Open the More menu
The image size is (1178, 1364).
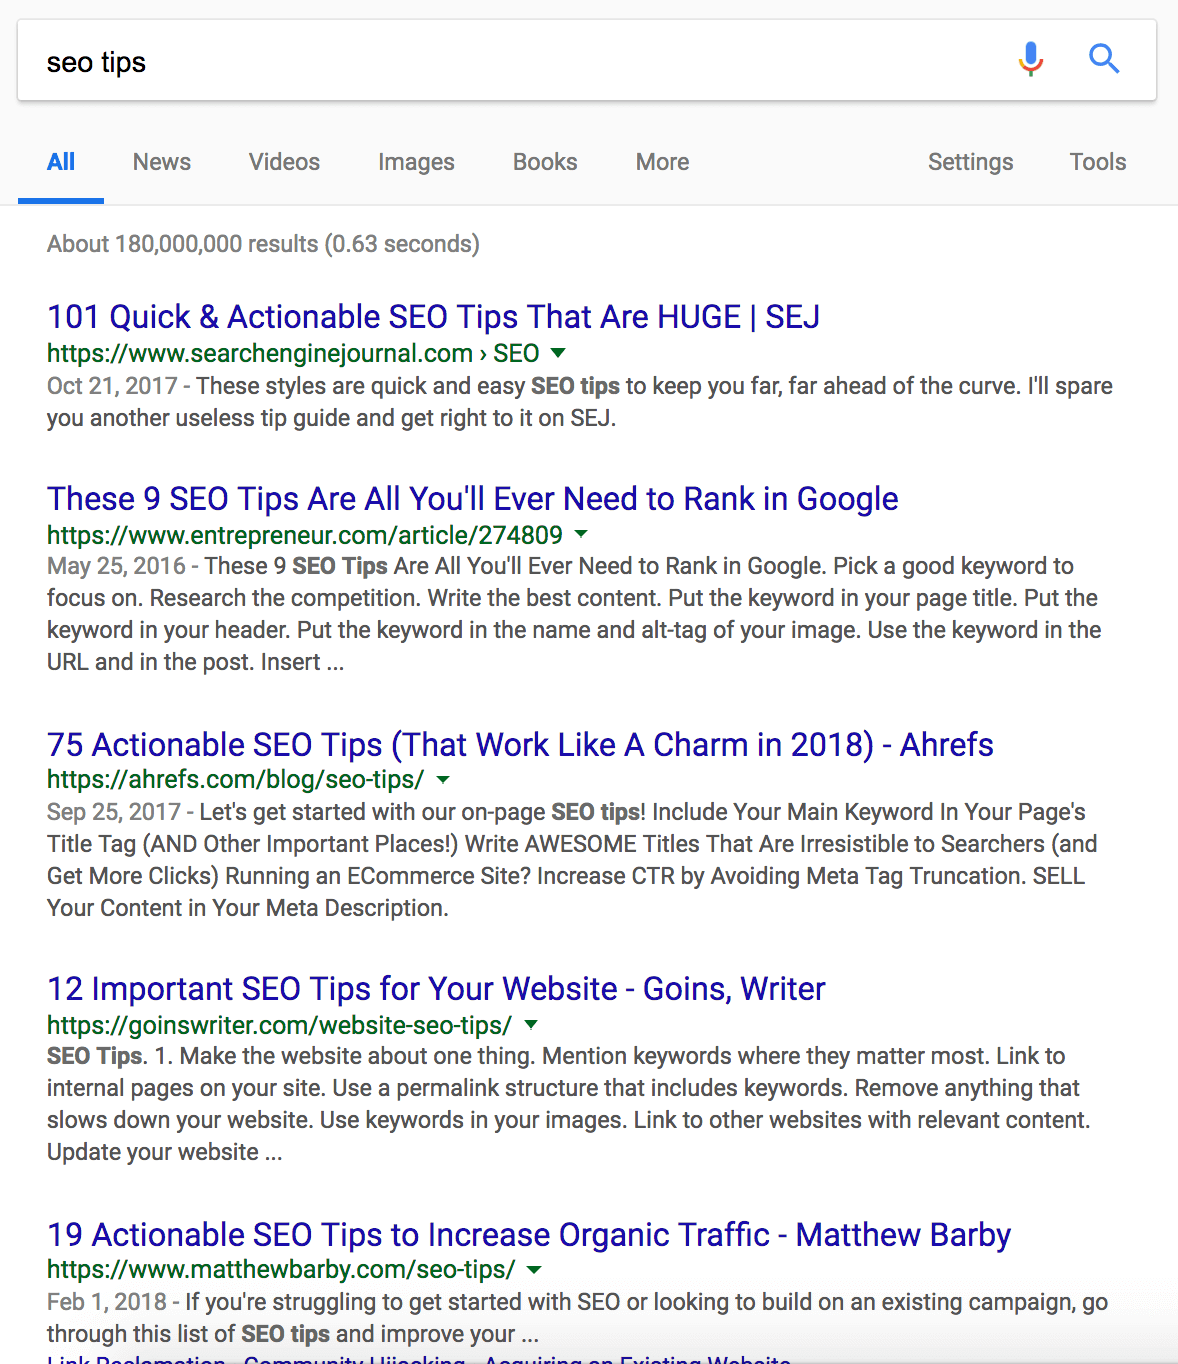pyautogui.click(x=662, y=162)
